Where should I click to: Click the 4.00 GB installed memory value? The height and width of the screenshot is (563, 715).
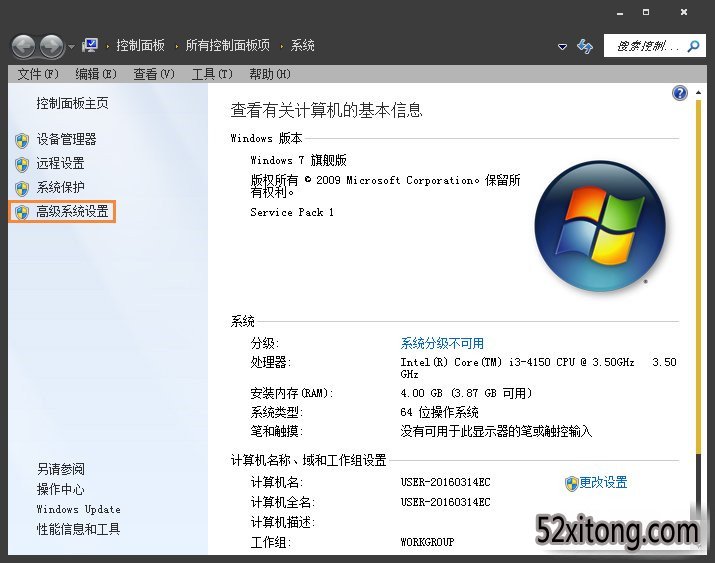(466, 393)
